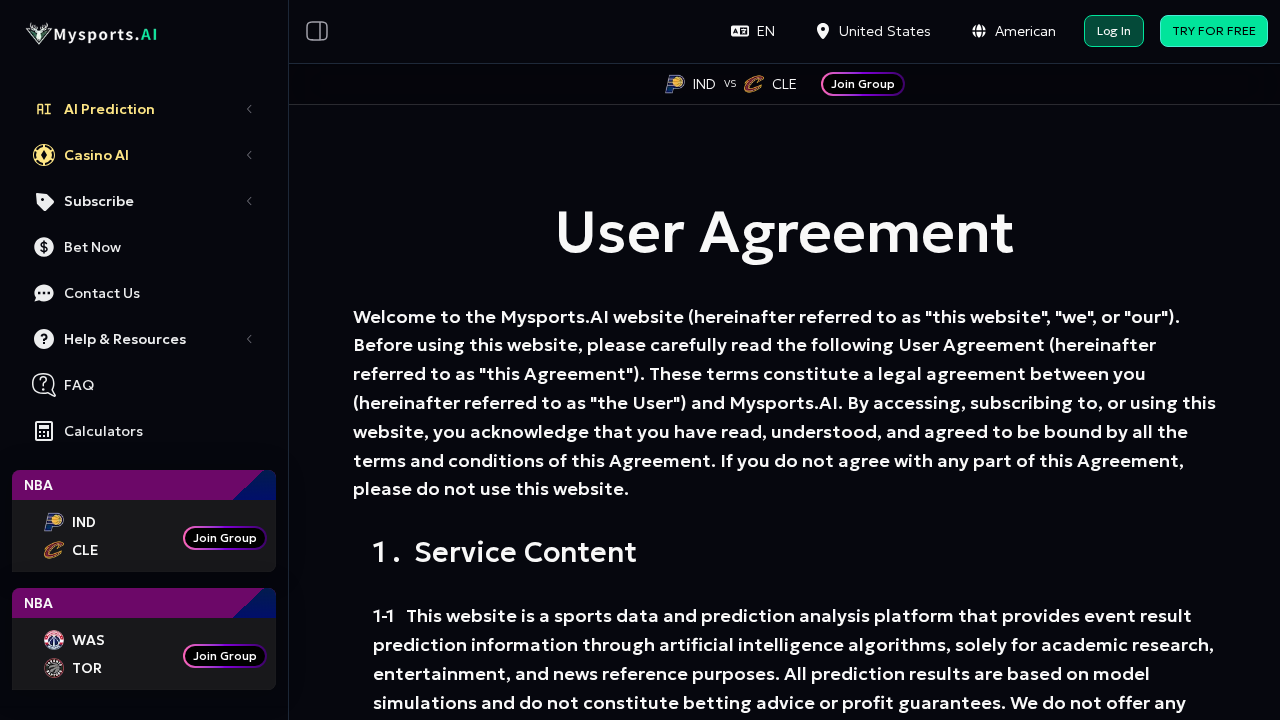
Task: Toggle the sidebar collapse control
Action: (x=317, y=31)
